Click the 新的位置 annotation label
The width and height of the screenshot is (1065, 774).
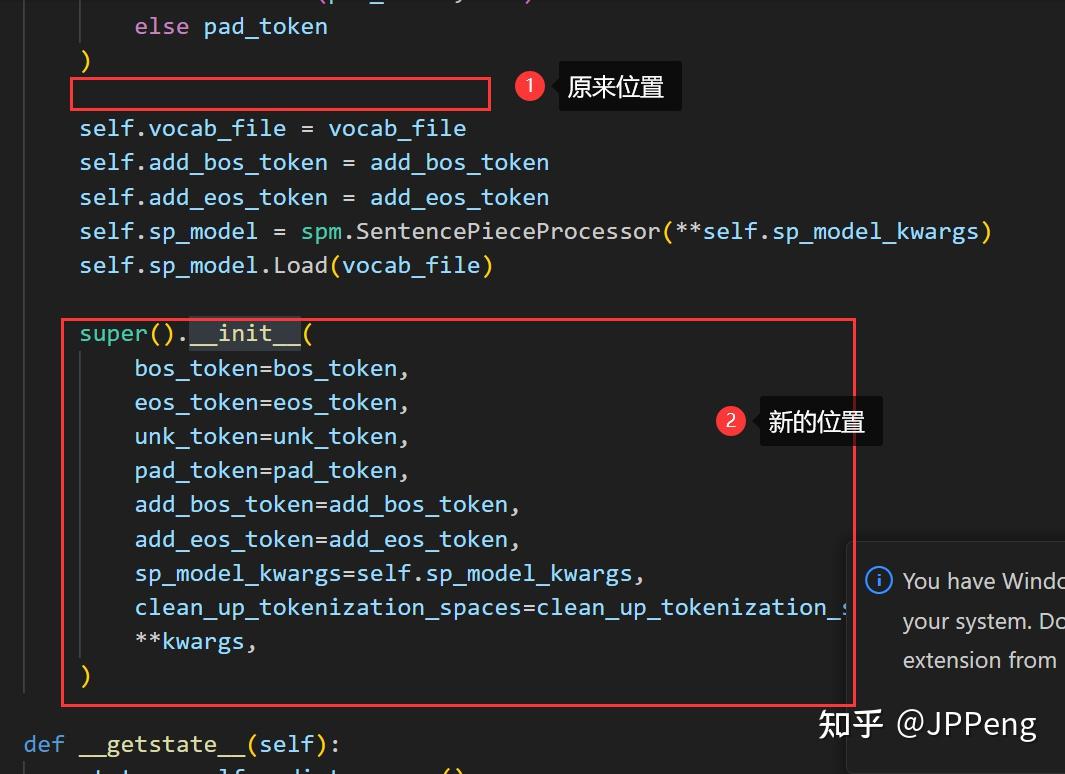click(820, 421)
